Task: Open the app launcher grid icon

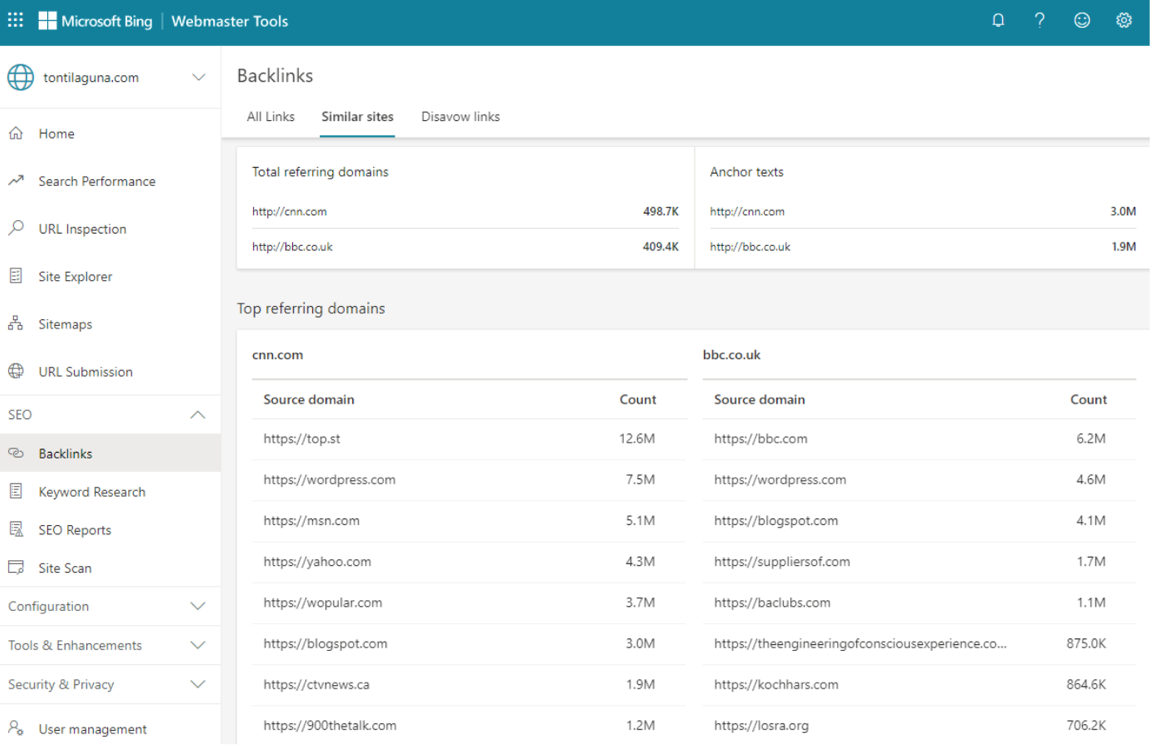Action: [15, 20]
